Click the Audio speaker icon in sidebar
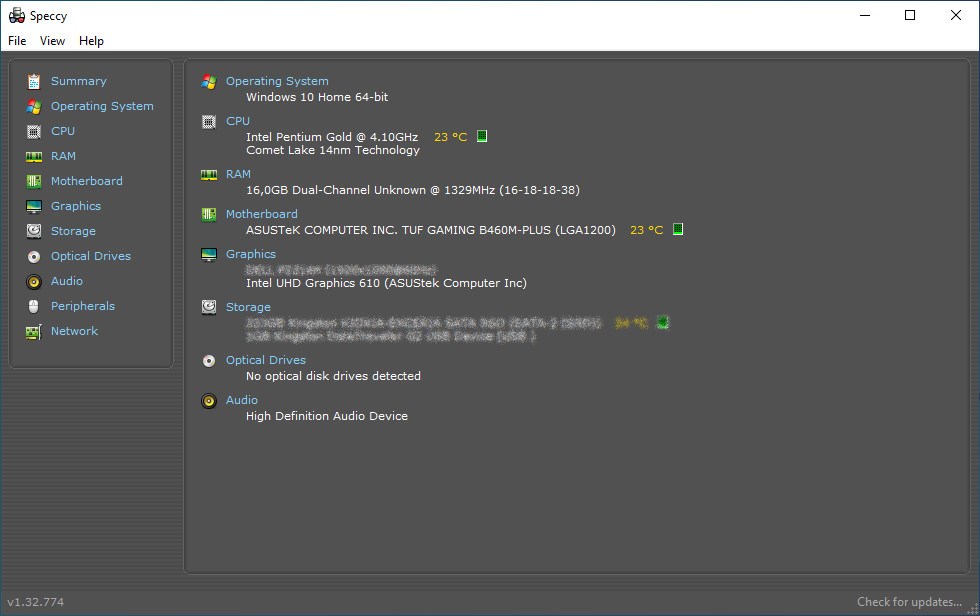The width and height of the screenshot is (980, 616). pyautogui.click(x=34, y=282)
